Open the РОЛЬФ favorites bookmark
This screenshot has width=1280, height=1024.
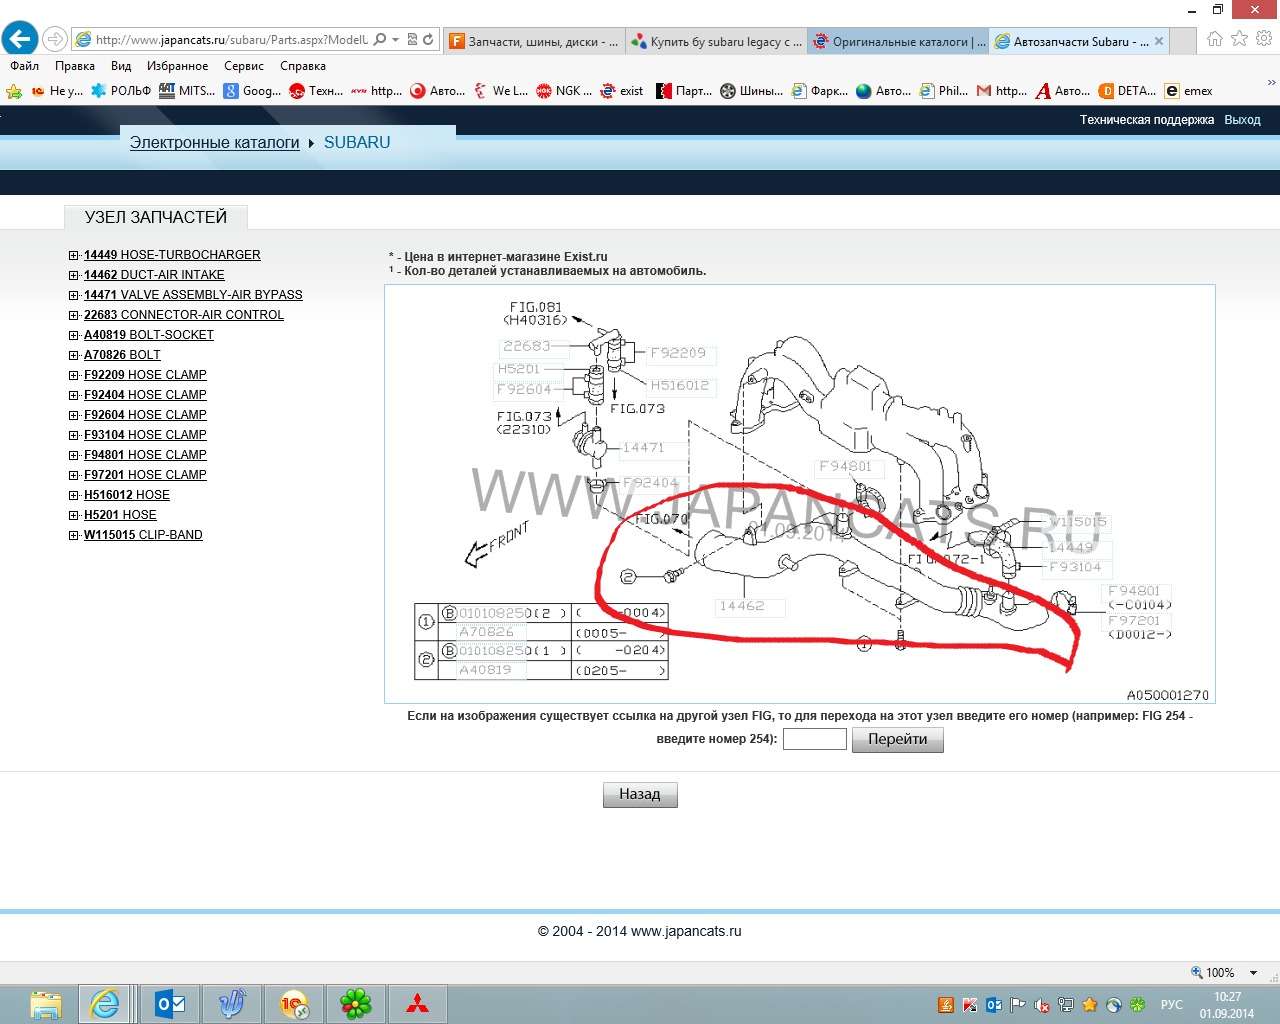coord(120,91)
